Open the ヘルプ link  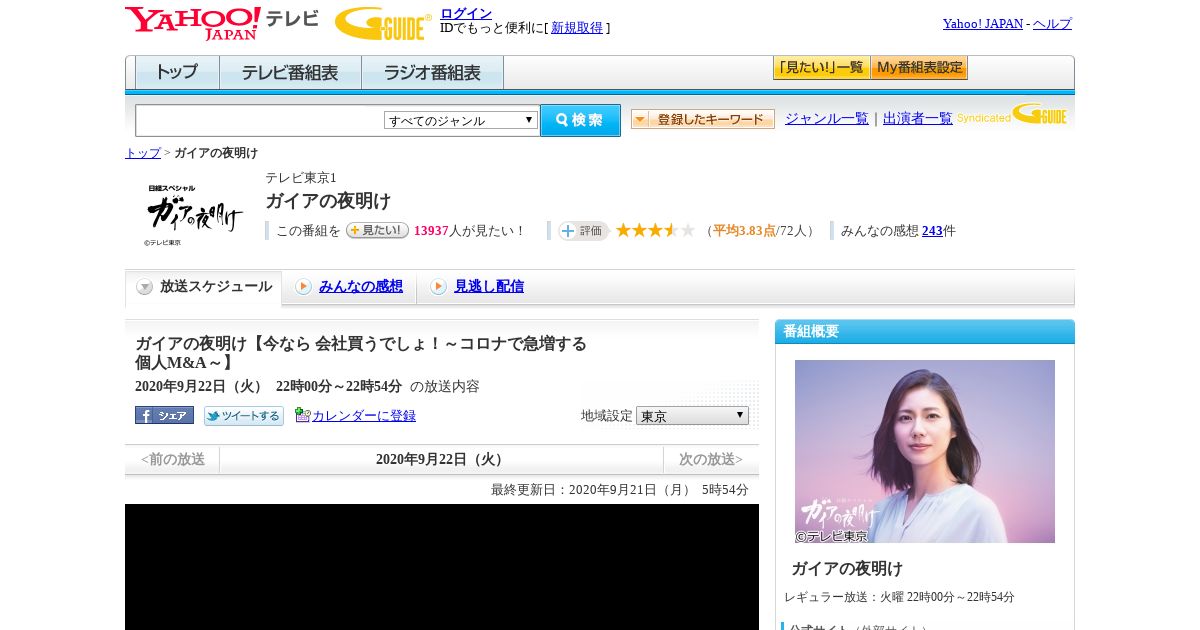[x=1052, y=24]
